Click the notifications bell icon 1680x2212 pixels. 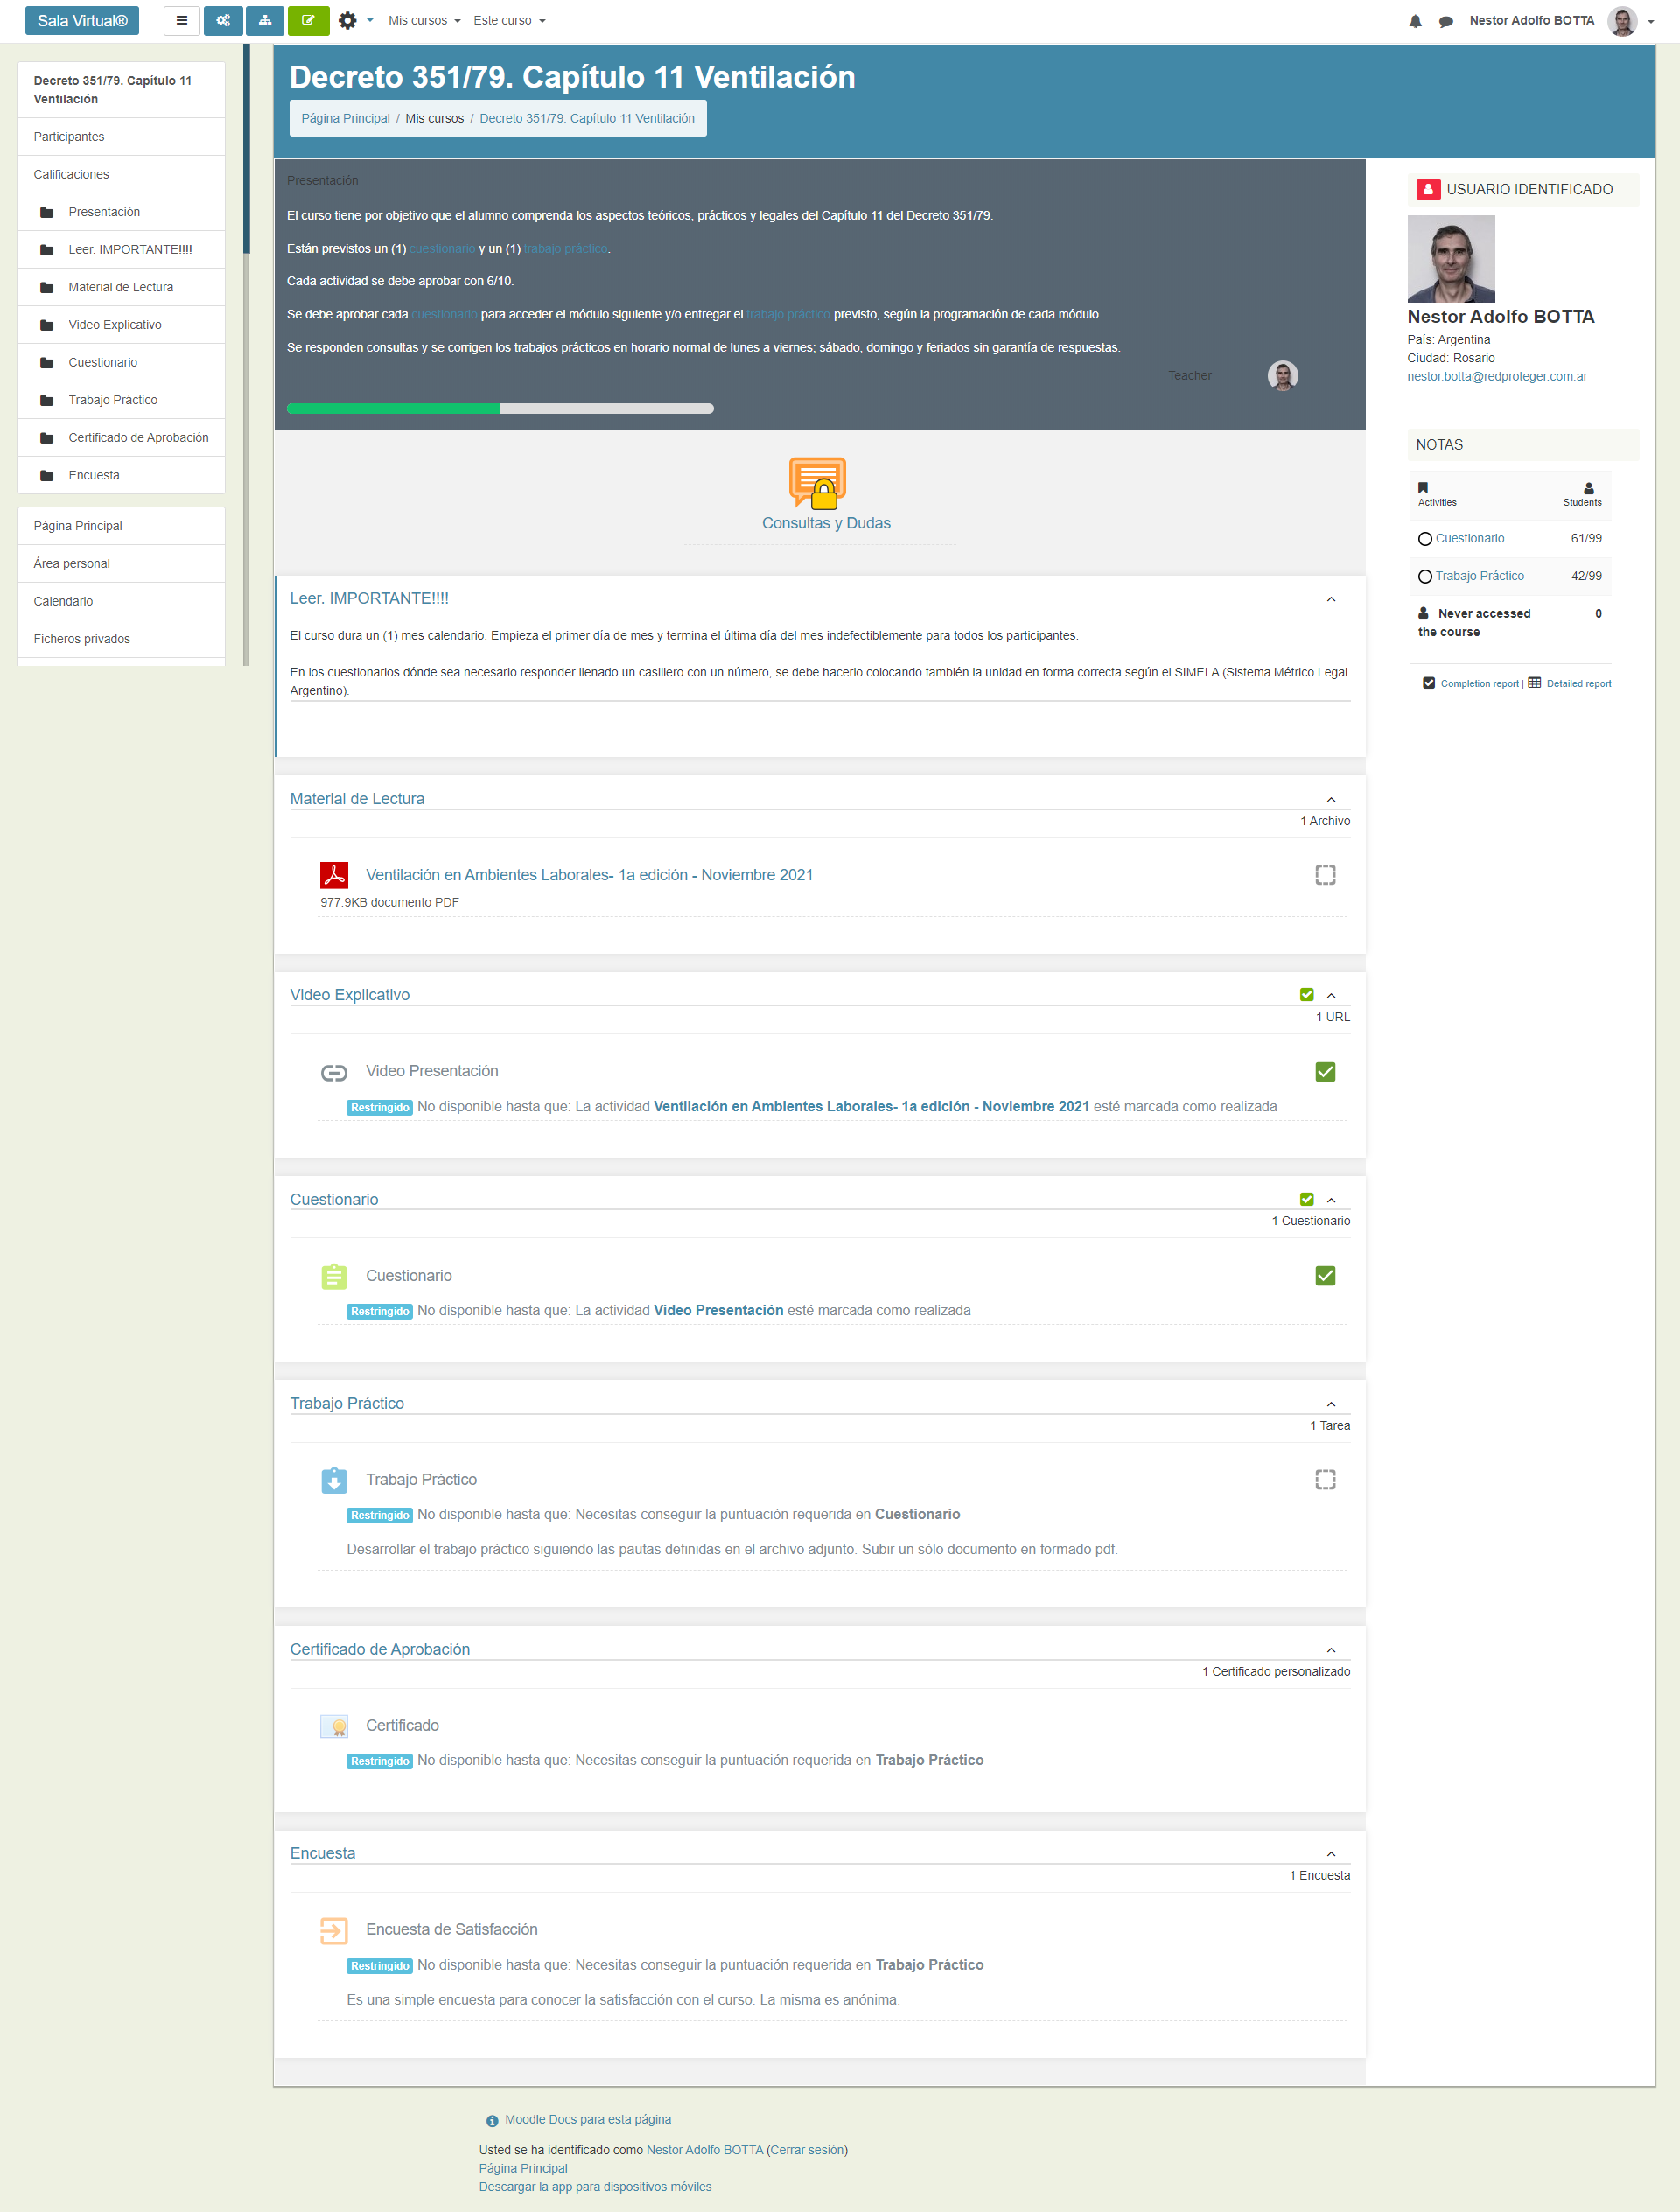pos(1415,21)
